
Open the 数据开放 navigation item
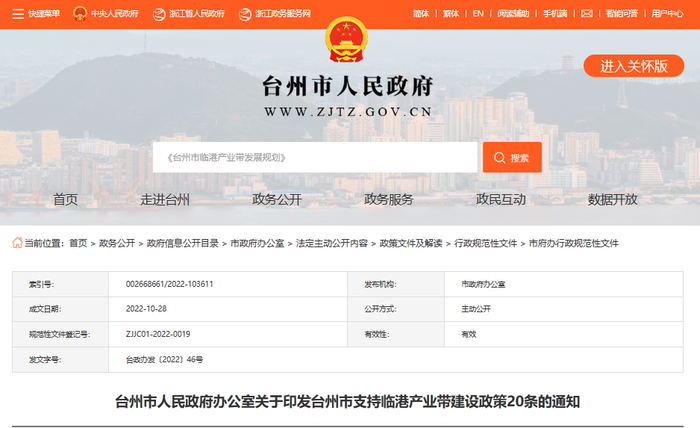click(612, 199)
